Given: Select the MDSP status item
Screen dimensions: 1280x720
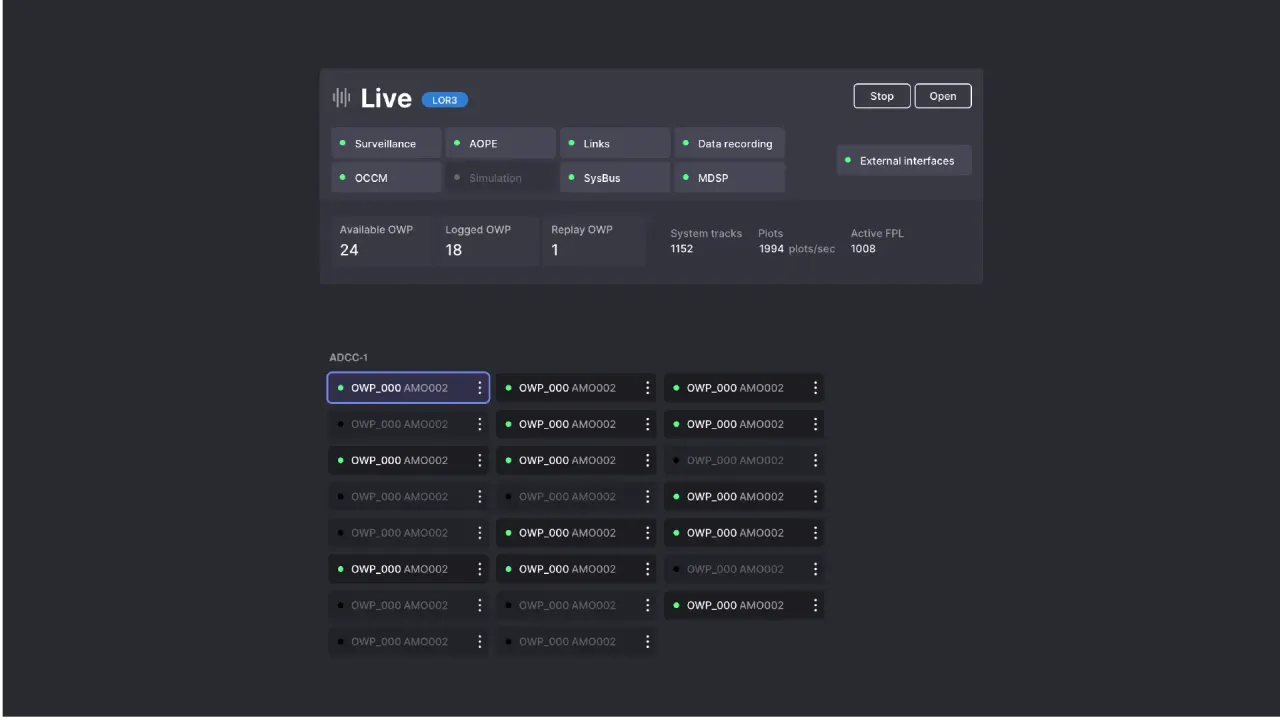Looking at the screenshot, I should (x=729, y=178).
